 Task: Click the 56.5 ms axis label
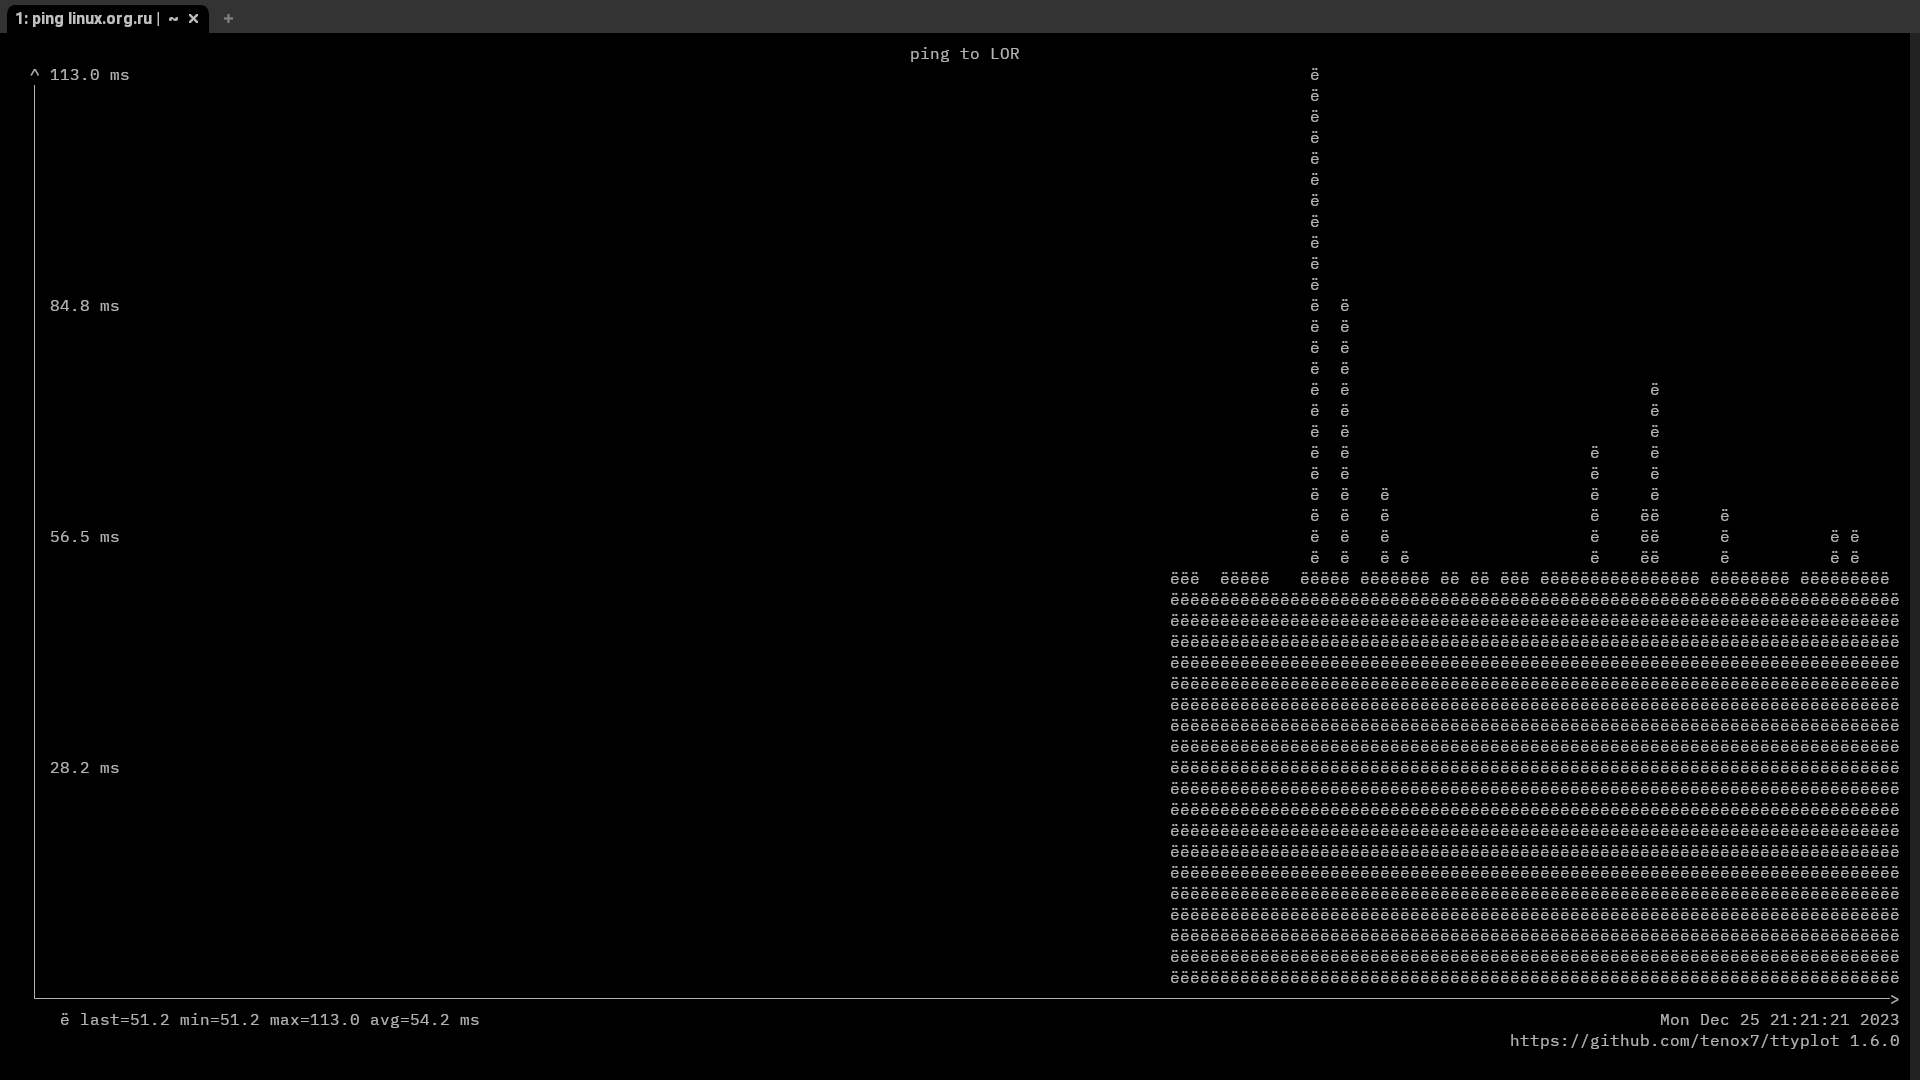coord(84,537)
